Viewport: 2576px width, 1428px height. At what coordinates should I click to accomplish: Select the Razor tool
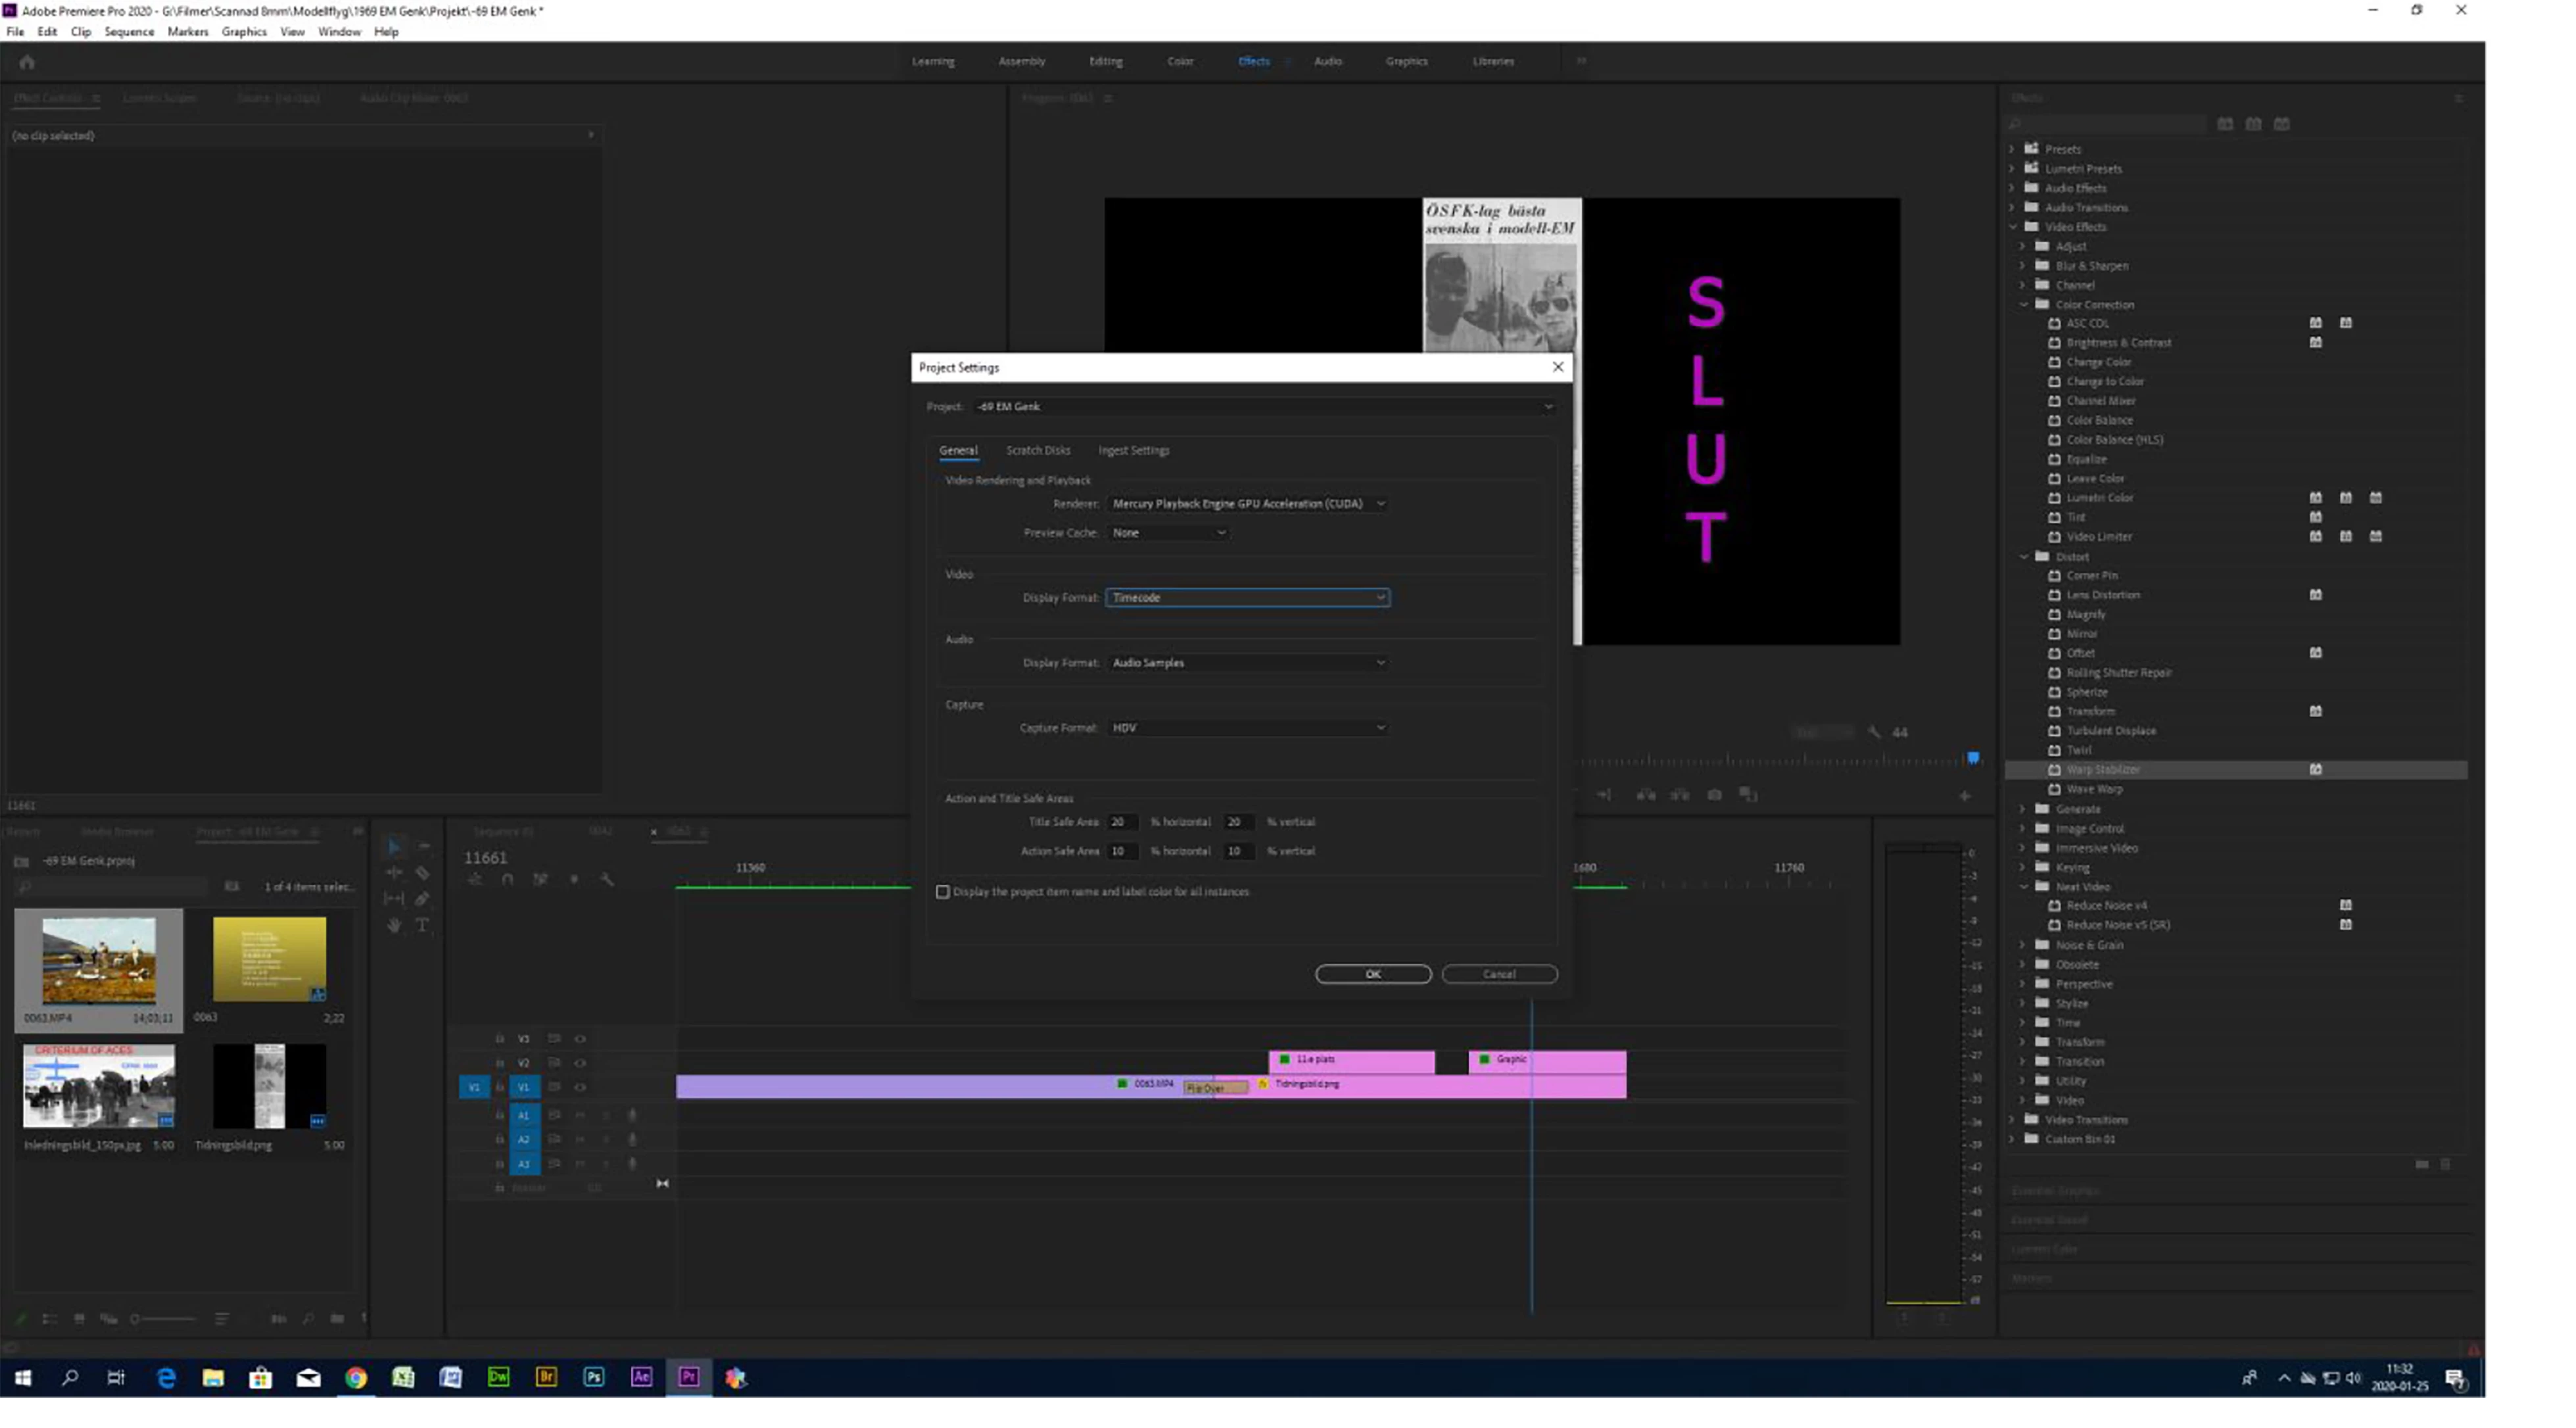pos(422,873)
